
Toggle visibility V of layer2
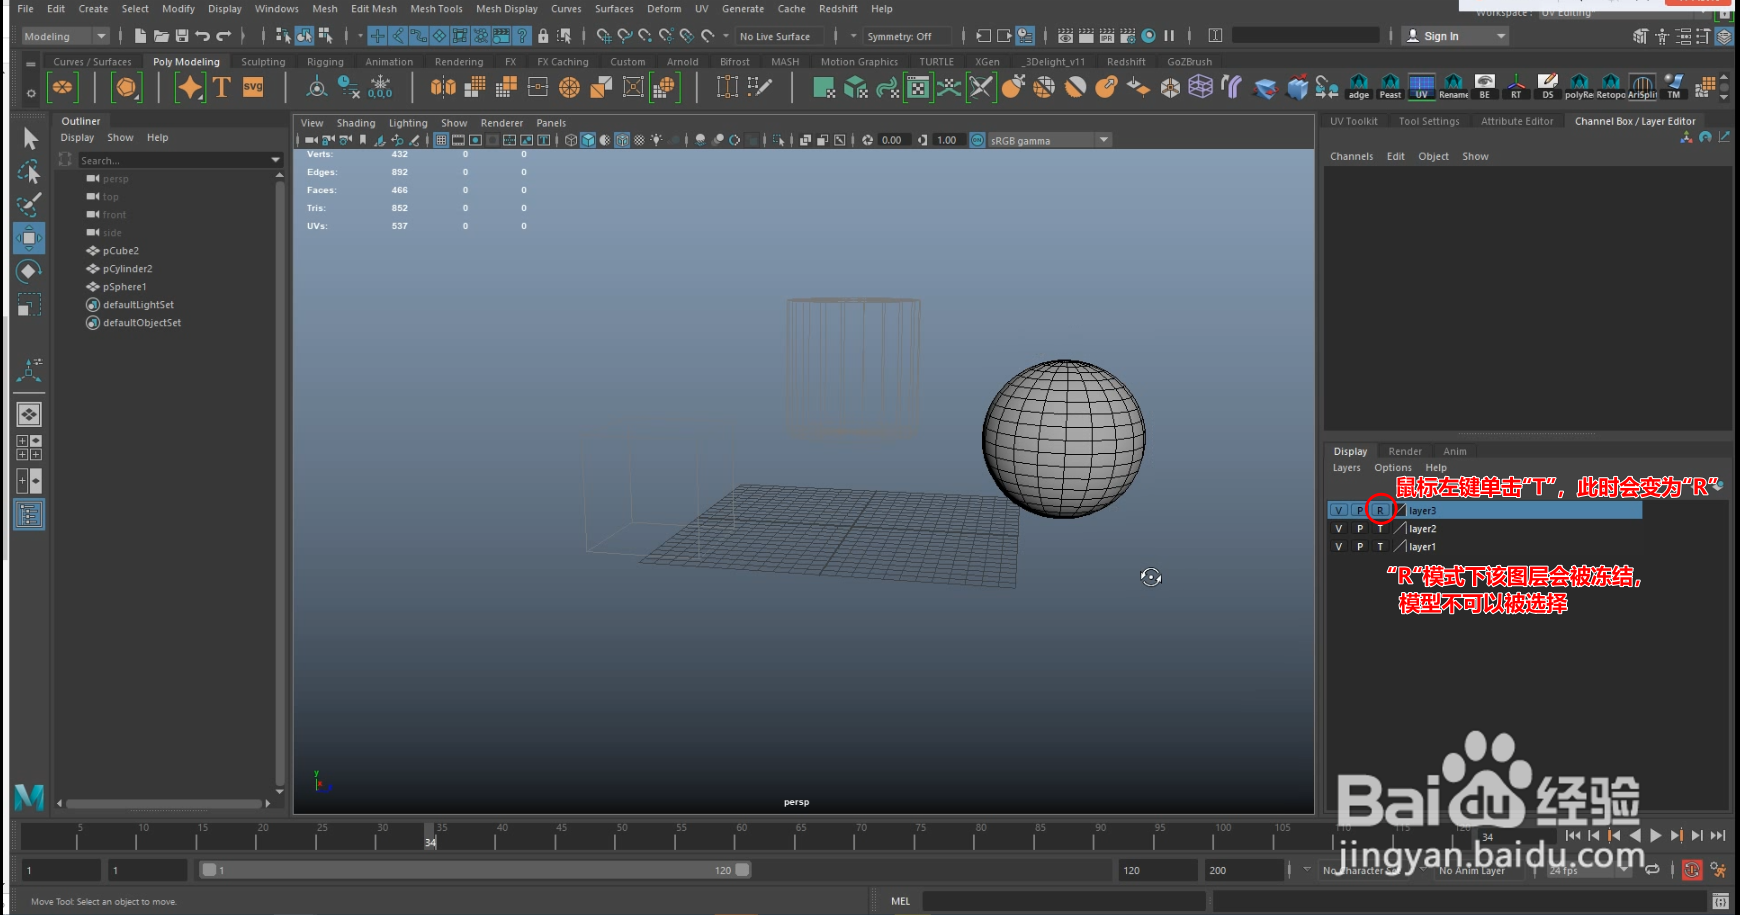click(x=1338, y=528)
